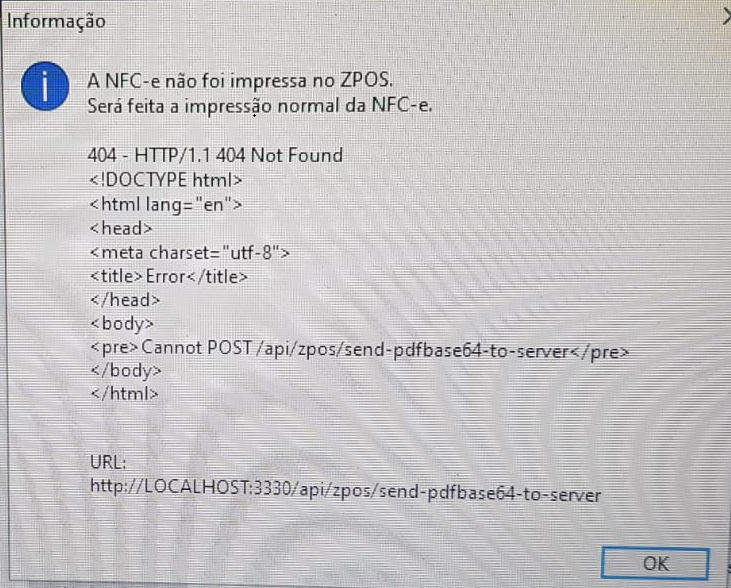Viewport: 731px width, 588px height.
Task: Close the Informação dialog with the X
Action: coord(726,17)
